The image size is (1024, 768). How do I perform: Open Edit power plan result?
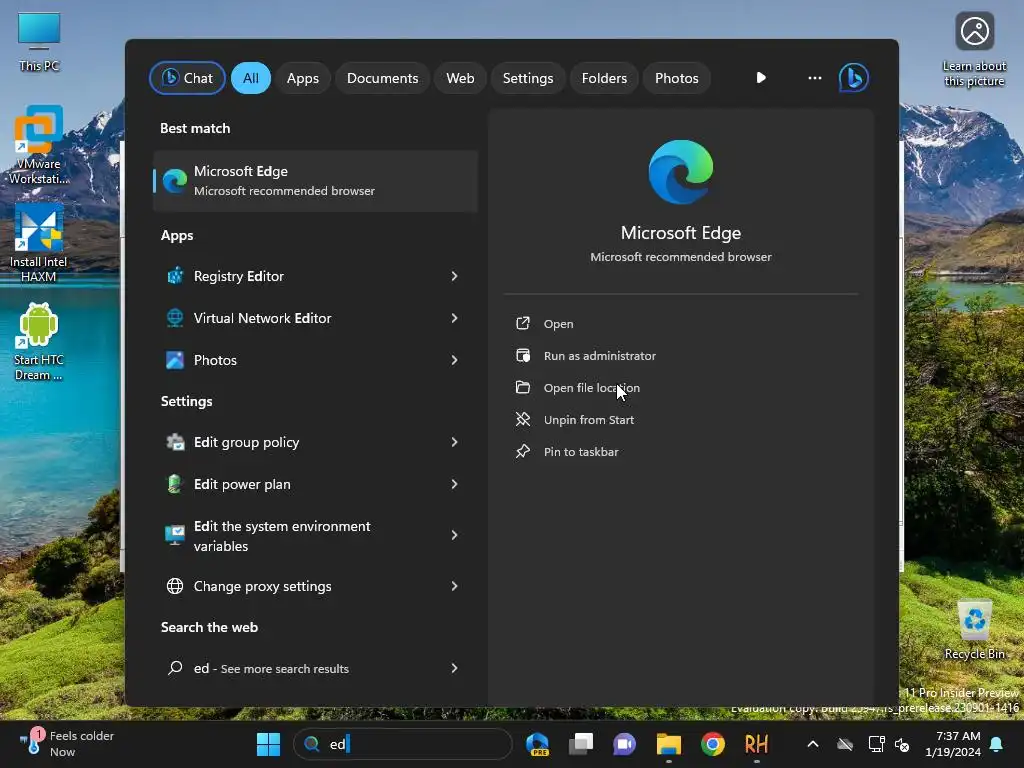[x=315, y=484]
